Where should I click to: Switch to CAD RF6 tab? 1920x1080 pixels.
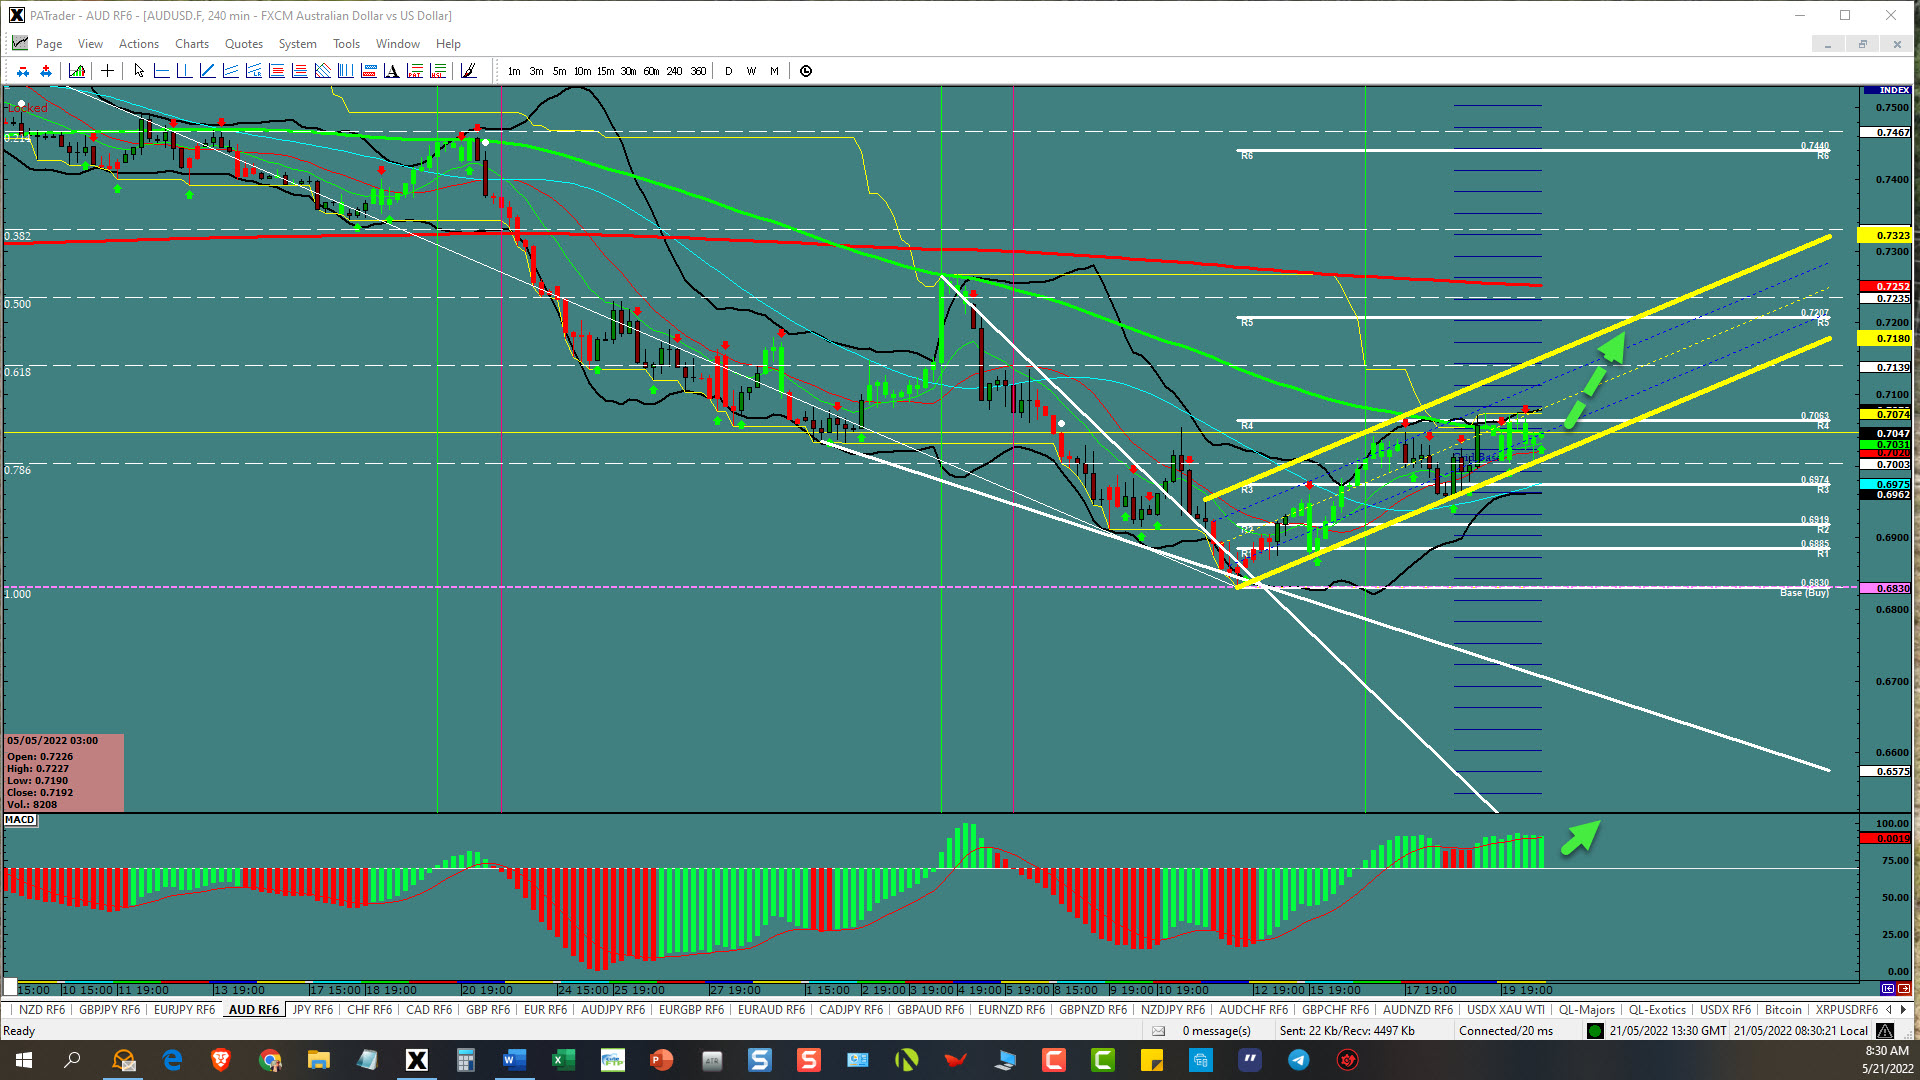[429, 1010]
